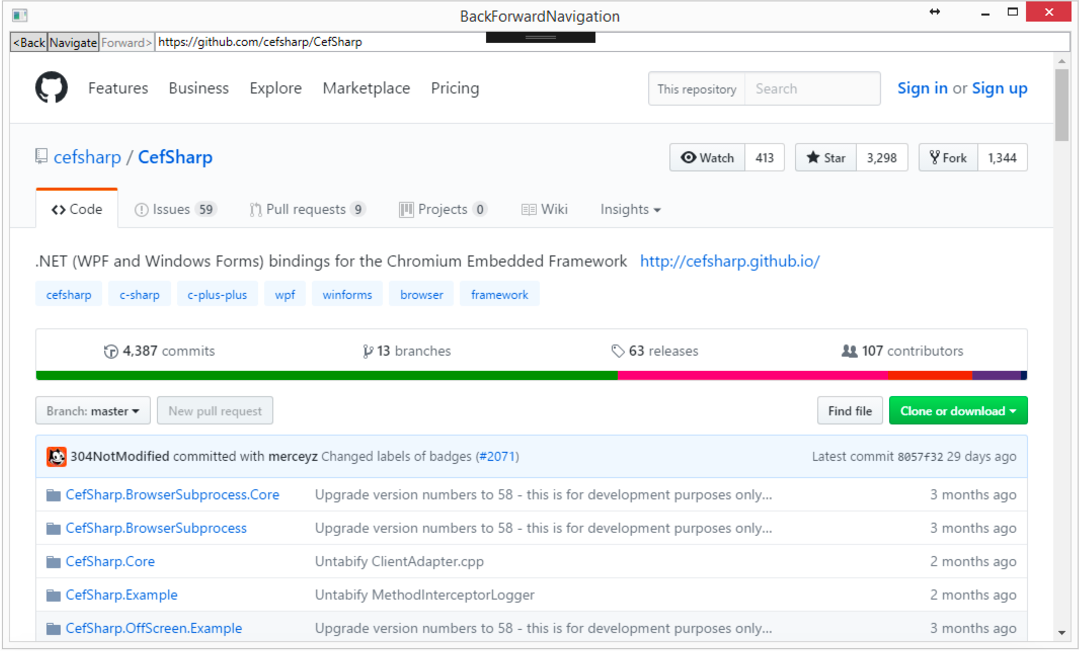Screen dimensions: 1081x651
Task: Select the wpf topic tag
Action: tap(285, 294)
